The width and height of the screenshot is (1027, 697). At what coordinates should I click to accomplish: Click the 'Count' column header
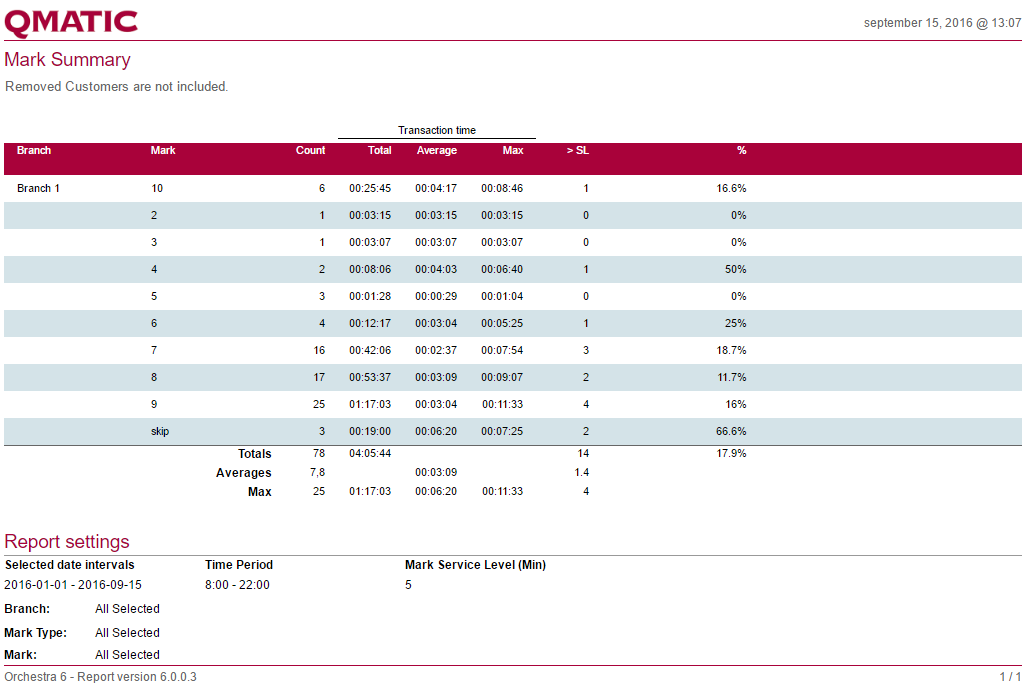click(x=310, y=151)
